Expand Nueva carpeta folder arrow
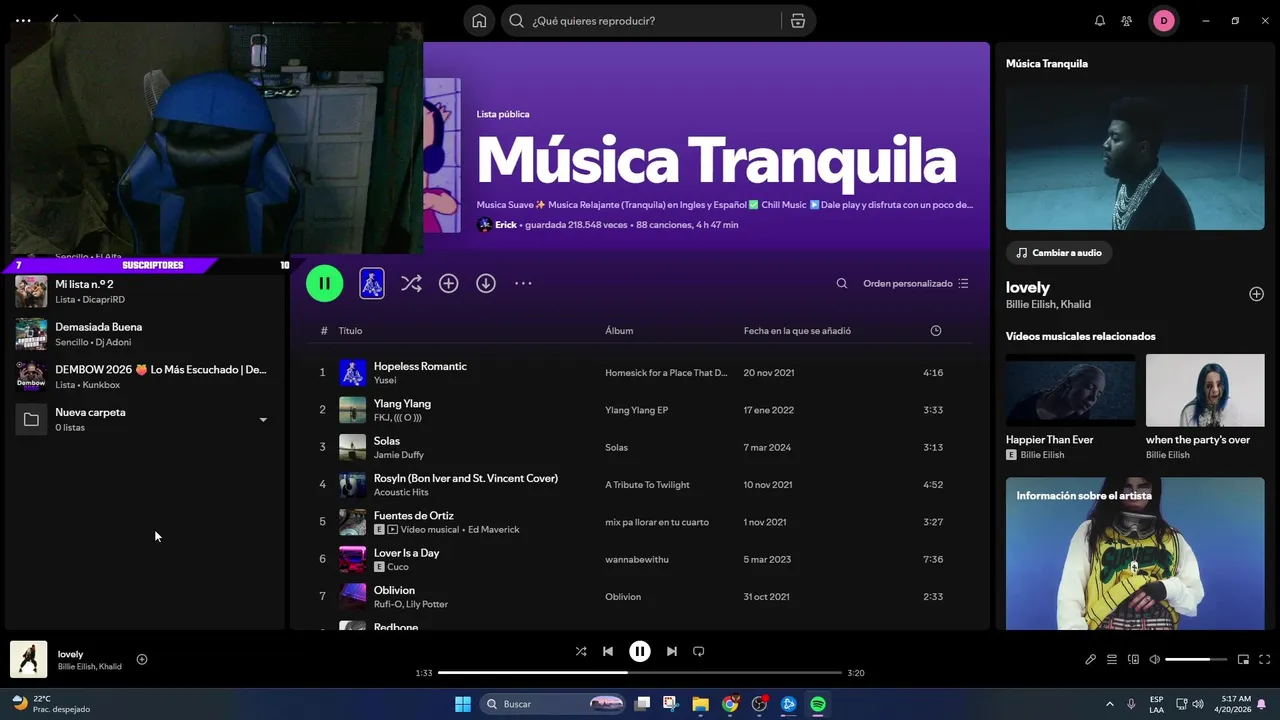Viewport: 1280px width, 720px height. 263,420
